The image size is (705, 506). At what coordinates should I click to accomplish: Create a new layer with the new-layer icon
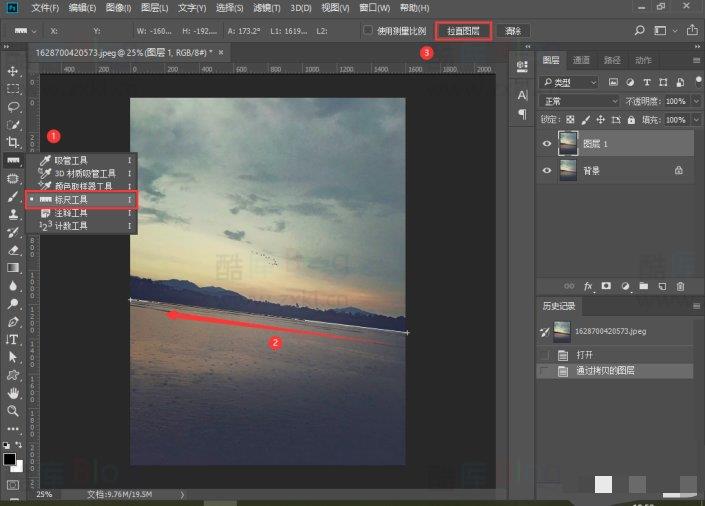662,286
